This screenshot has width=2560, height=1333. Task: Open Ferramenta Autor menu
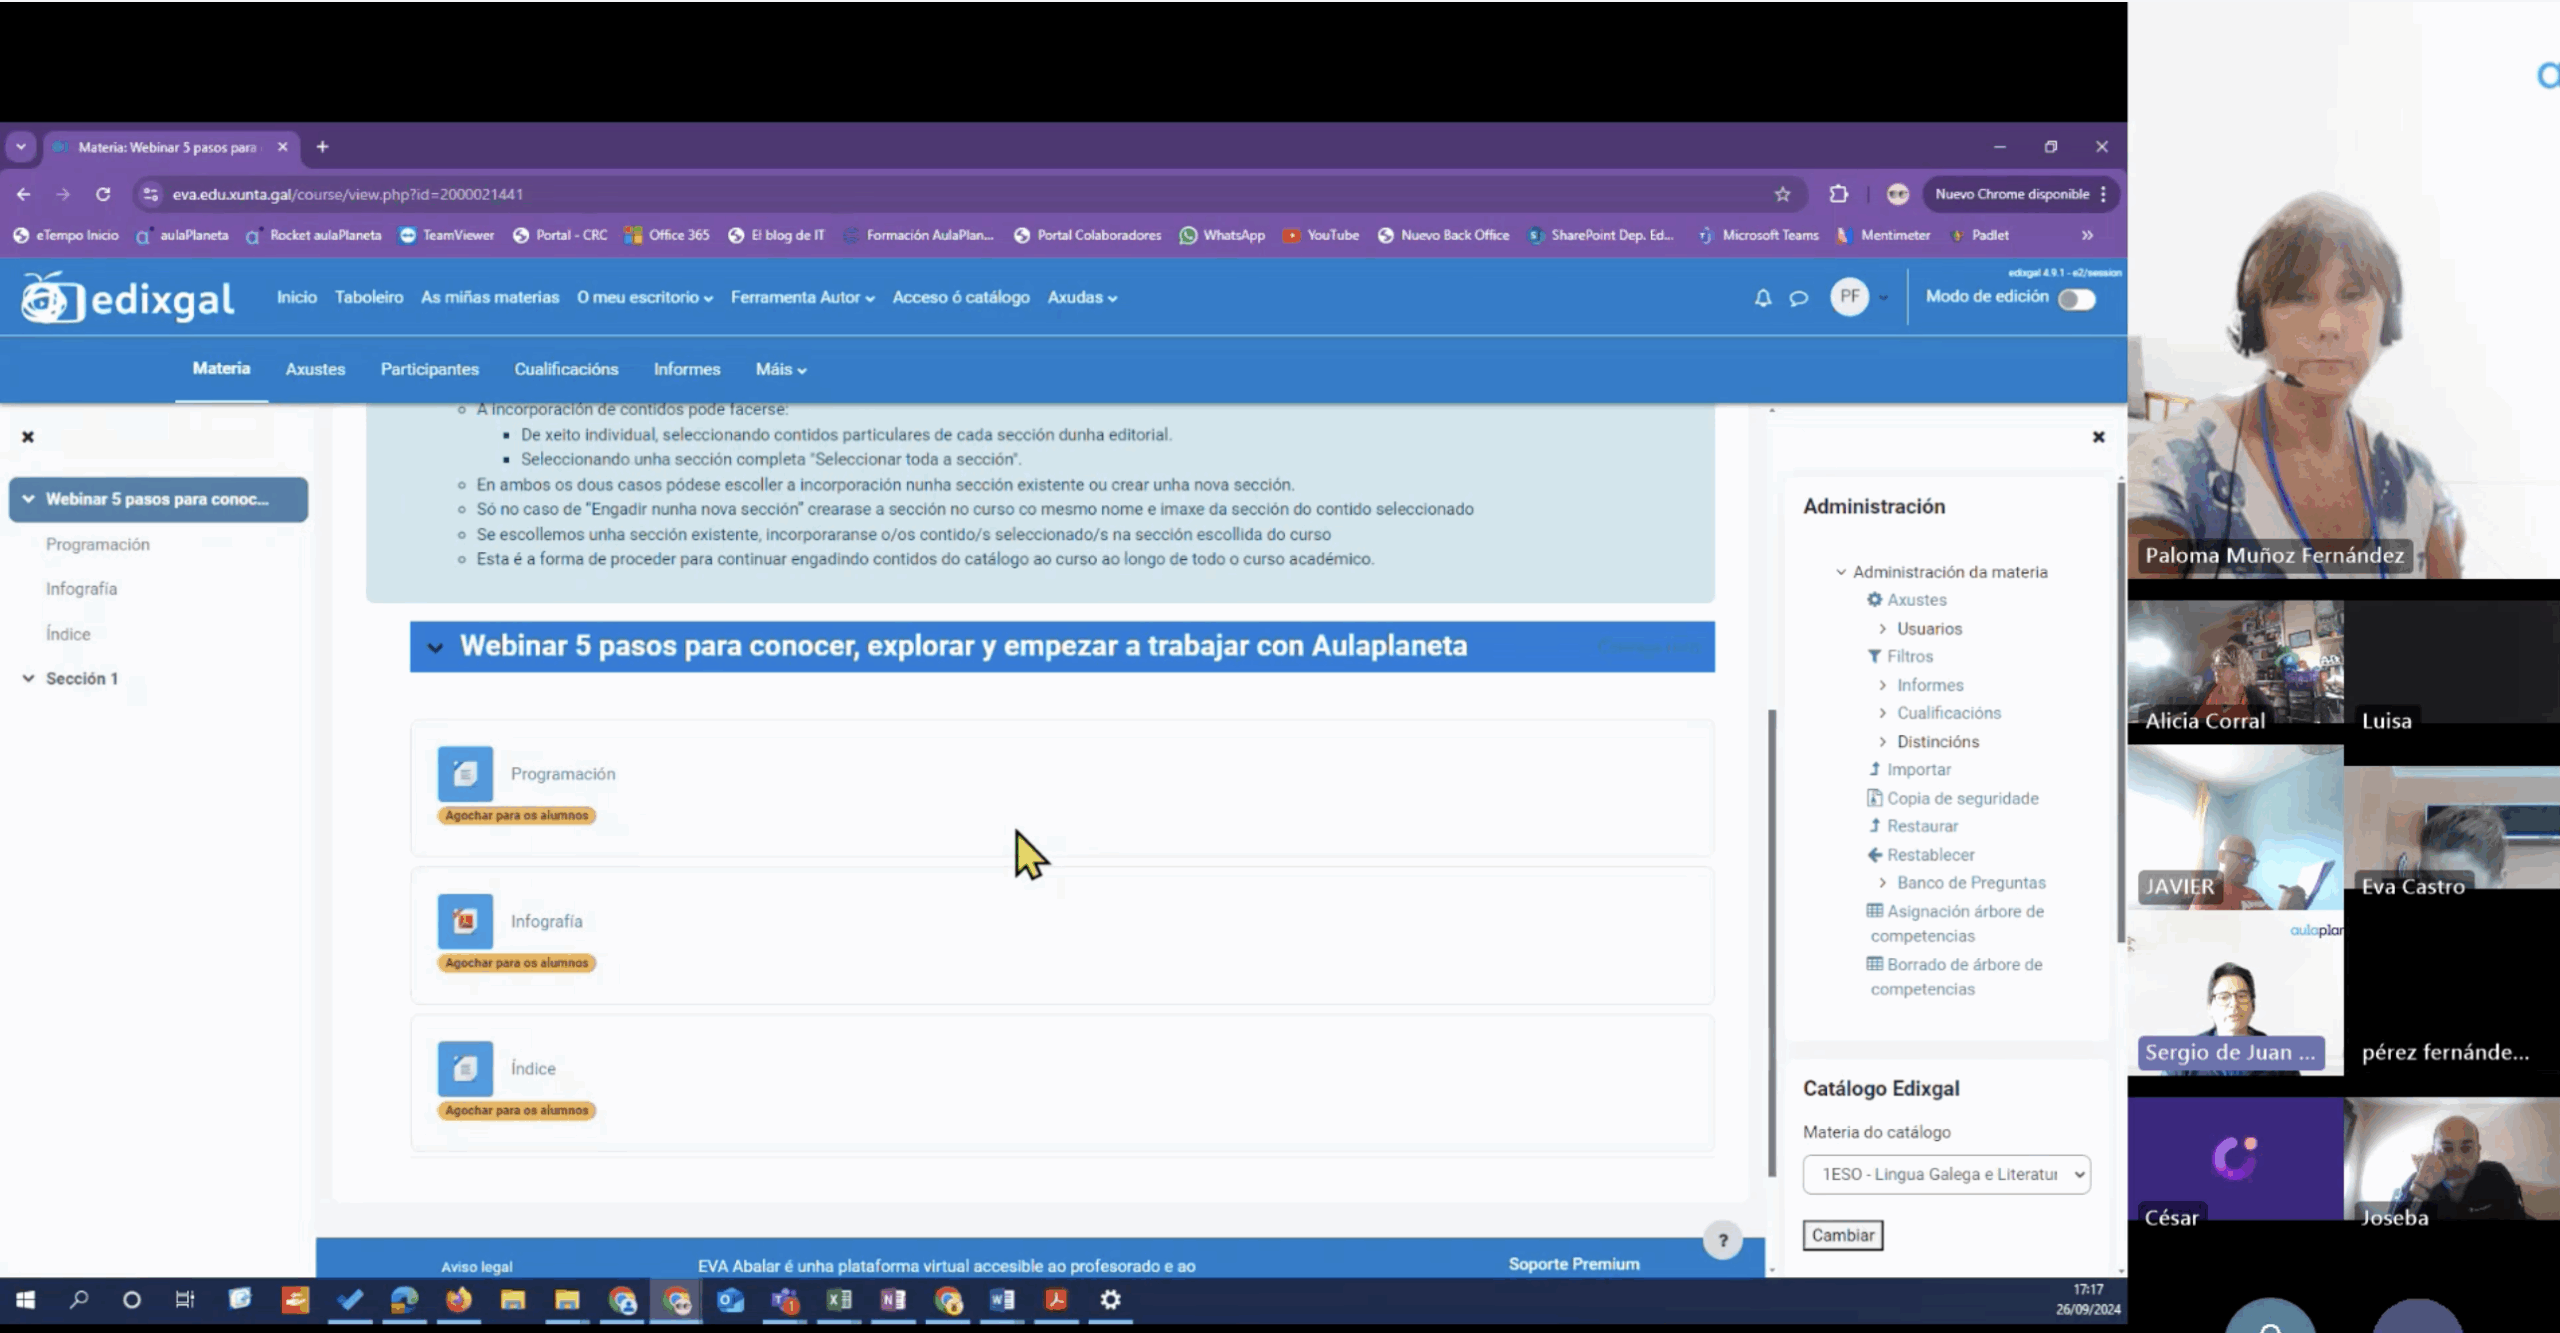click(x=802, y=297)
